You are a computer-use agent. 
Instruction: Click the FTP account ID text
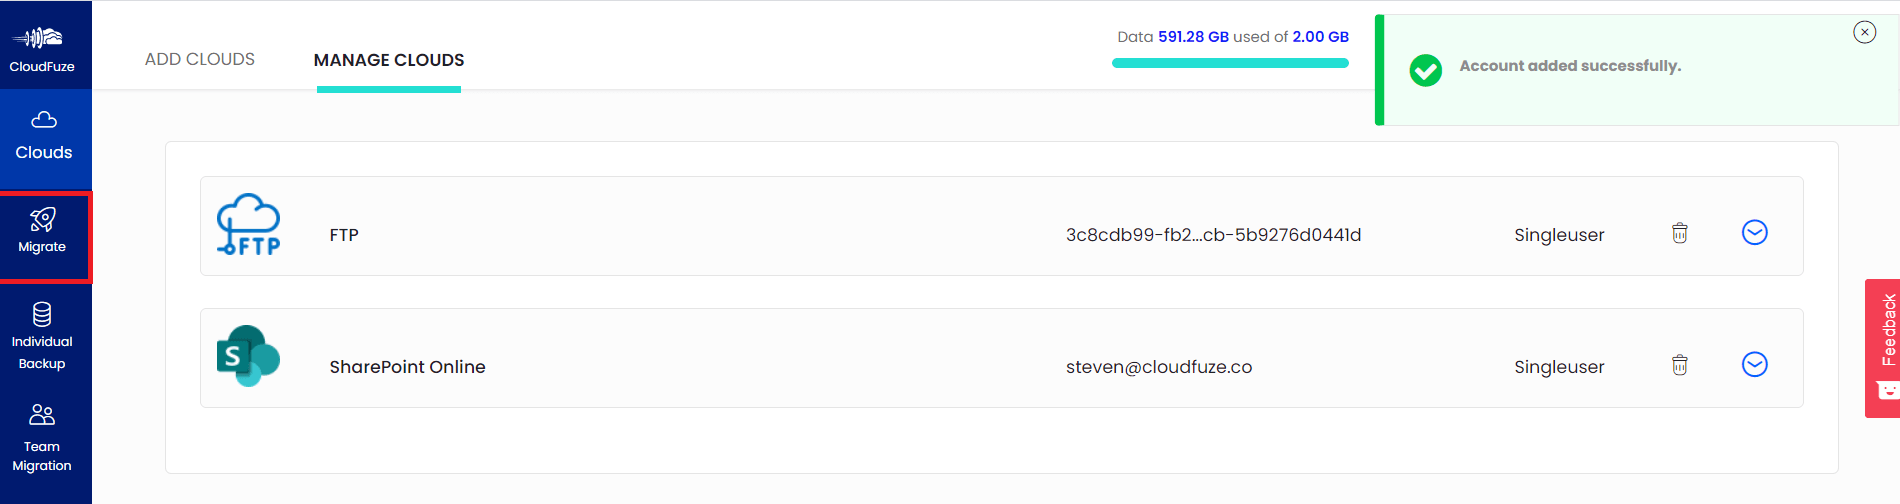pyautogui.click(x=1213, y=235)
